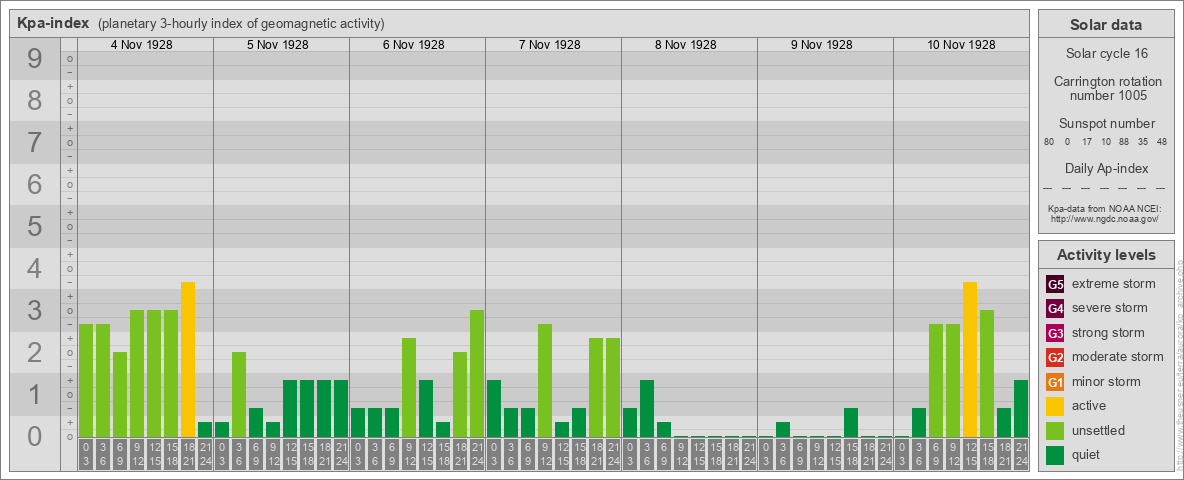Click the 'extreme storm' legend label
The width and height of the screenshot is (1184, 480).
pos(1114,284)
